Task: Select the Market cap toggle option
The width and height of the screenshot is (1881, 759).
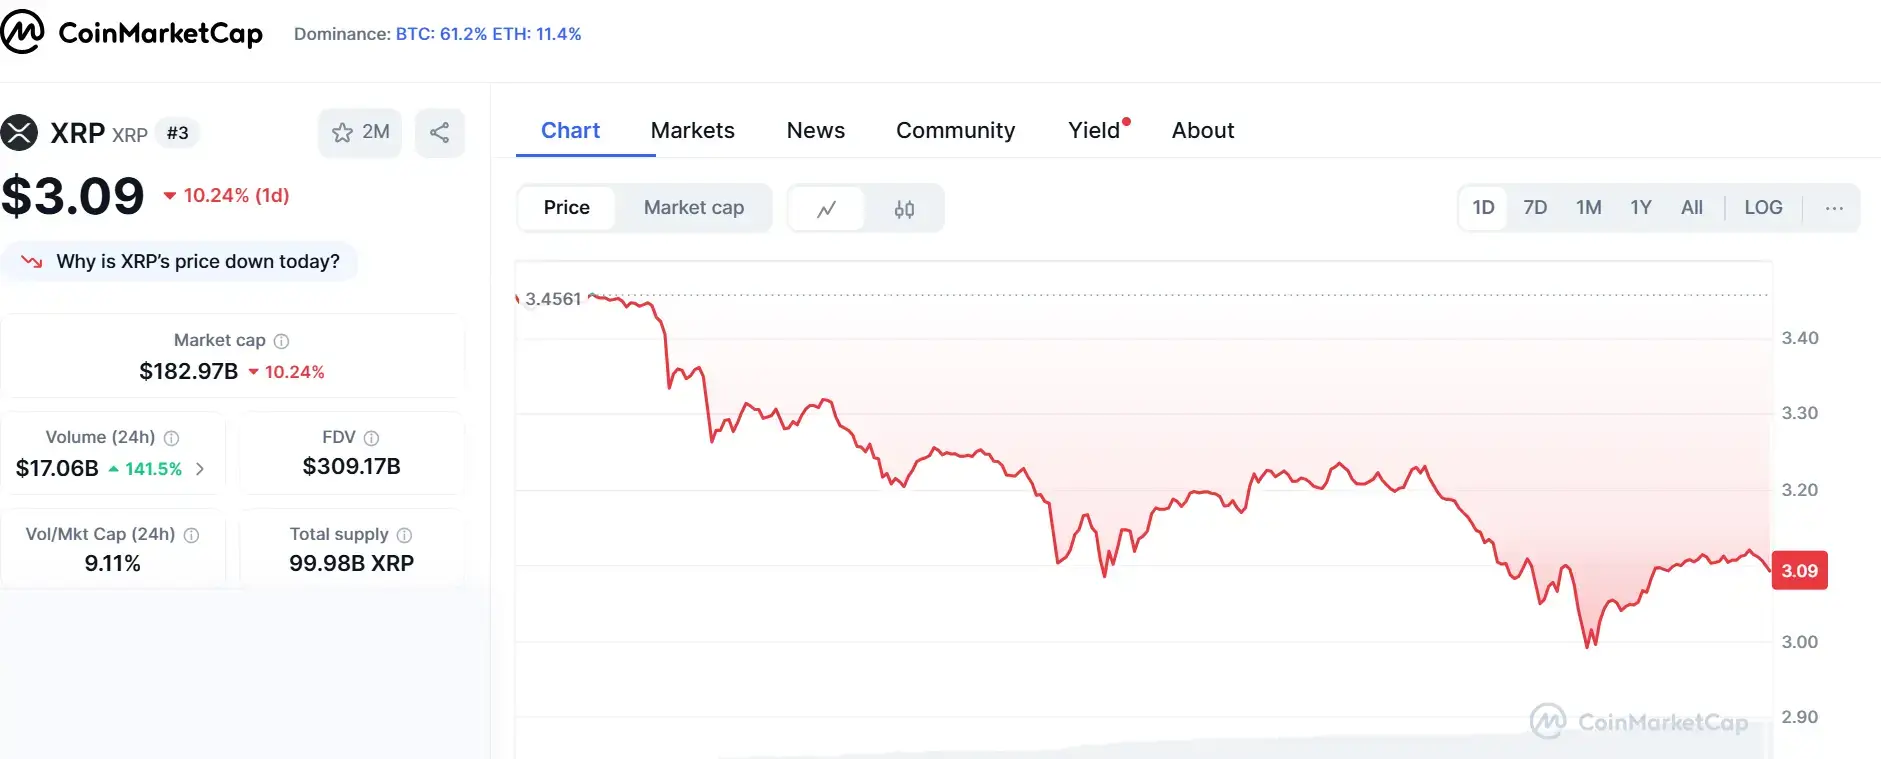Action: [x=694, y=207]
